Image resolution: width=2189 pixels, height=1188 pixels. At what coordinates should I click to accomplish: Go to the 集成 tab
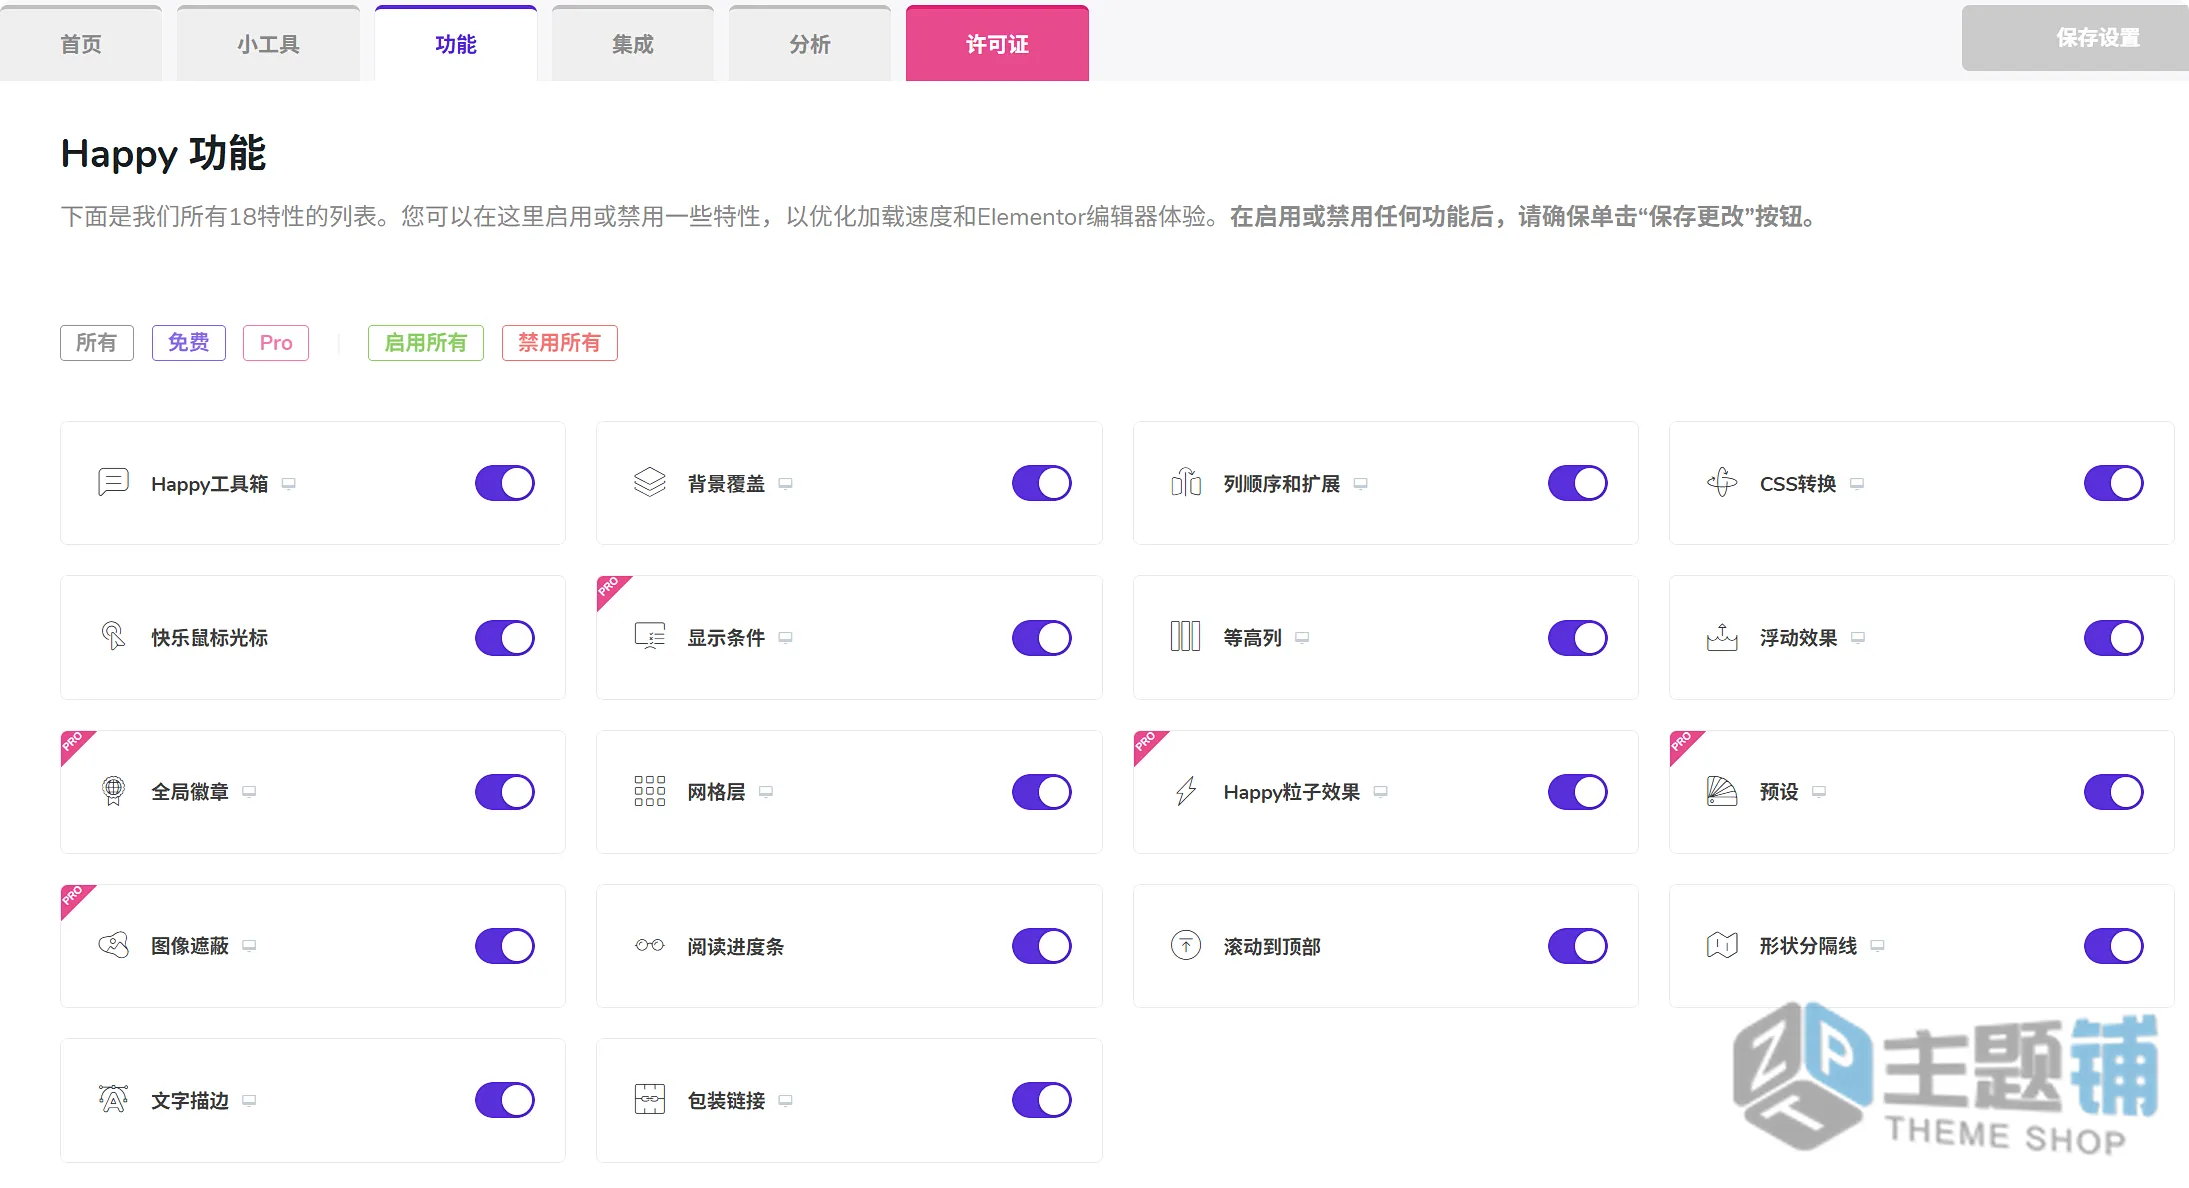pos(633,43)
